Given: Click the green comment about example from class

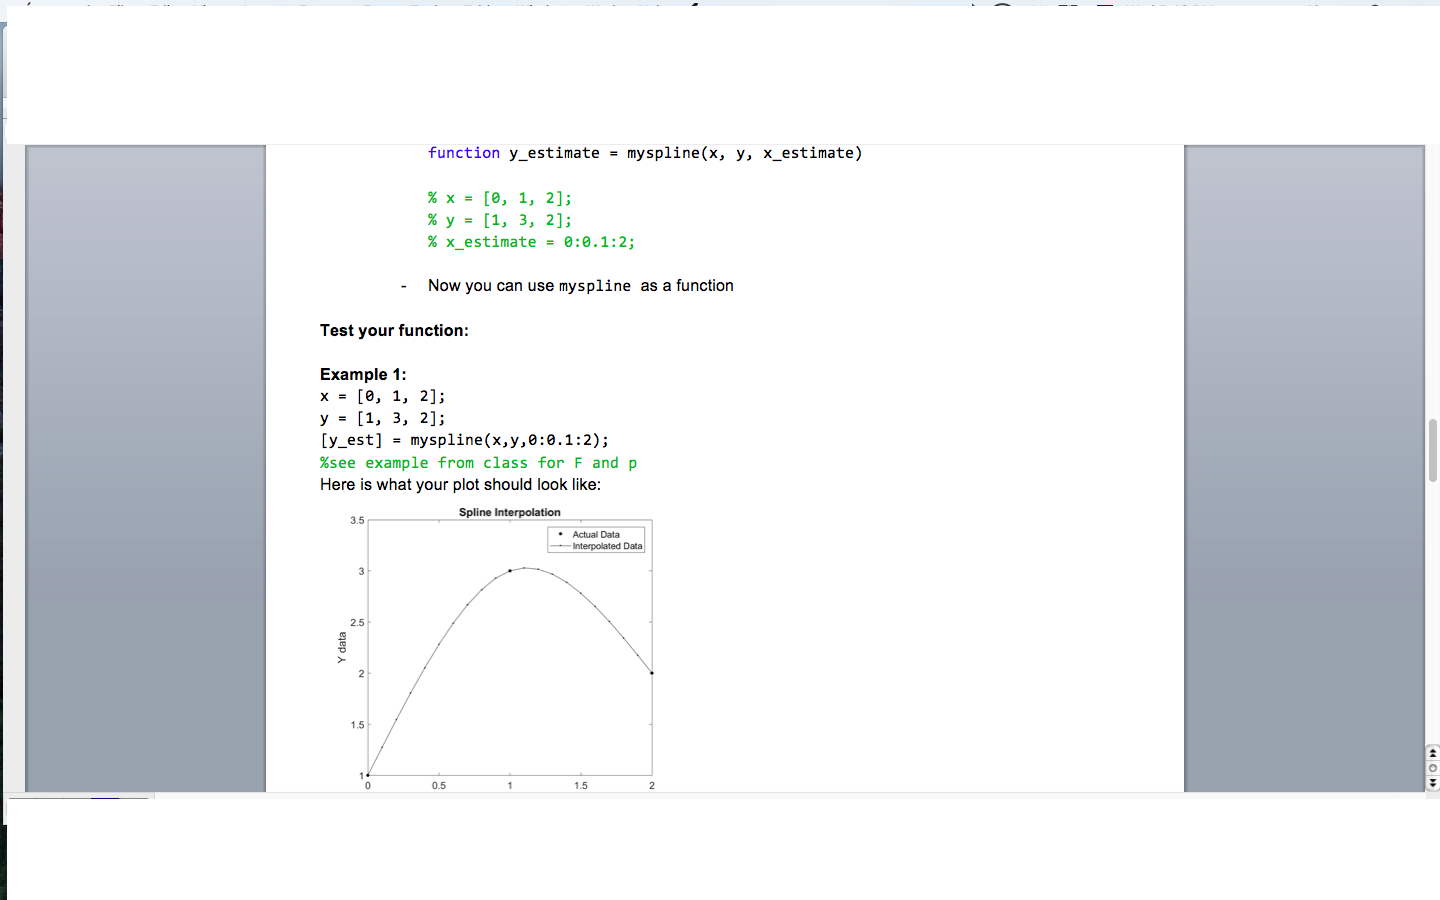Looking at the screenshot, I should [478, 462].
